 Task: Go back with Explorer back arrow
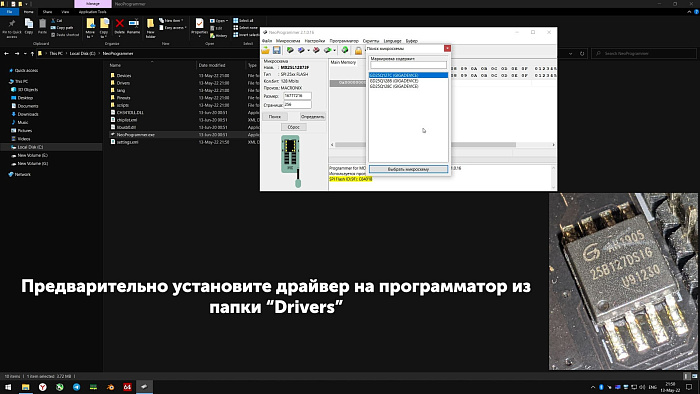6,54
